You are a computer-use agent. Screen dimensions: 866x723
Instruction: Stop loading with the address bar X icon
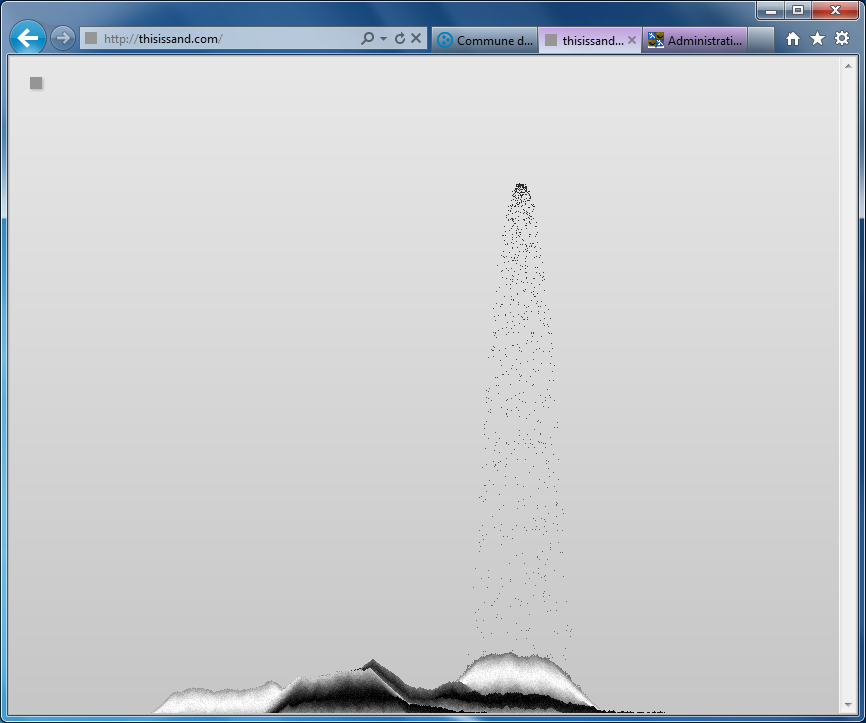[416, 38]
